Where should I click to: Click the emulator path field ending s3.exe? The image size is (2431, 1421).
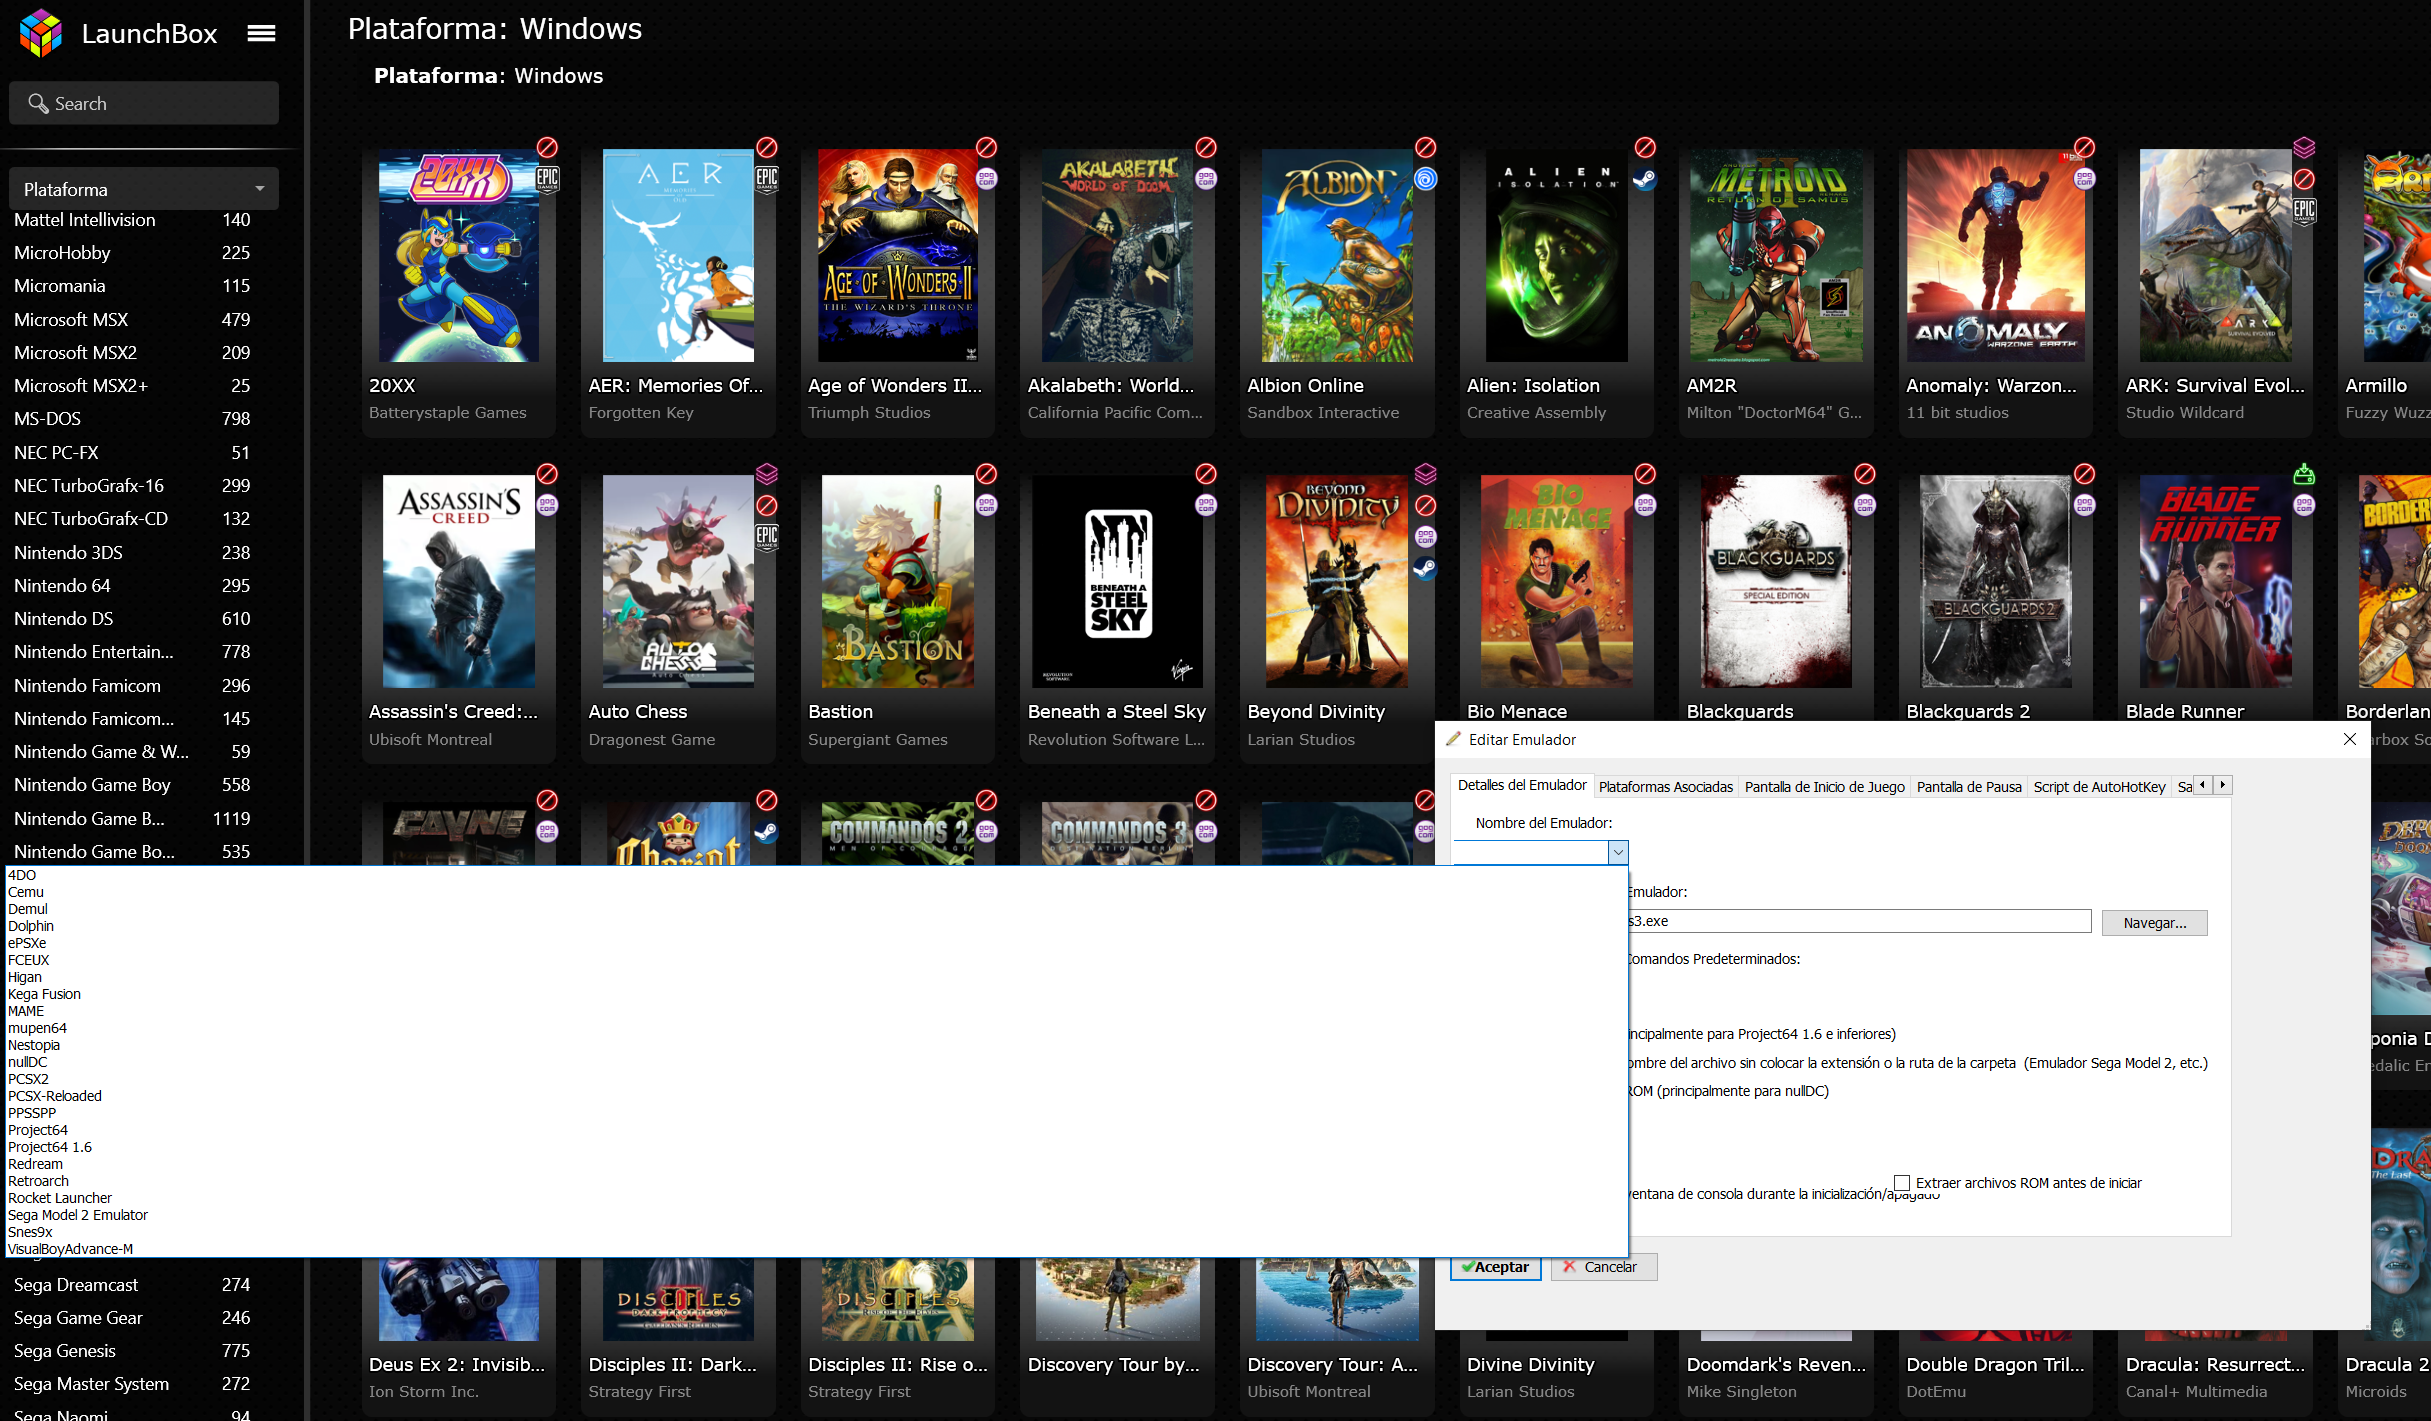point(1859,921)
